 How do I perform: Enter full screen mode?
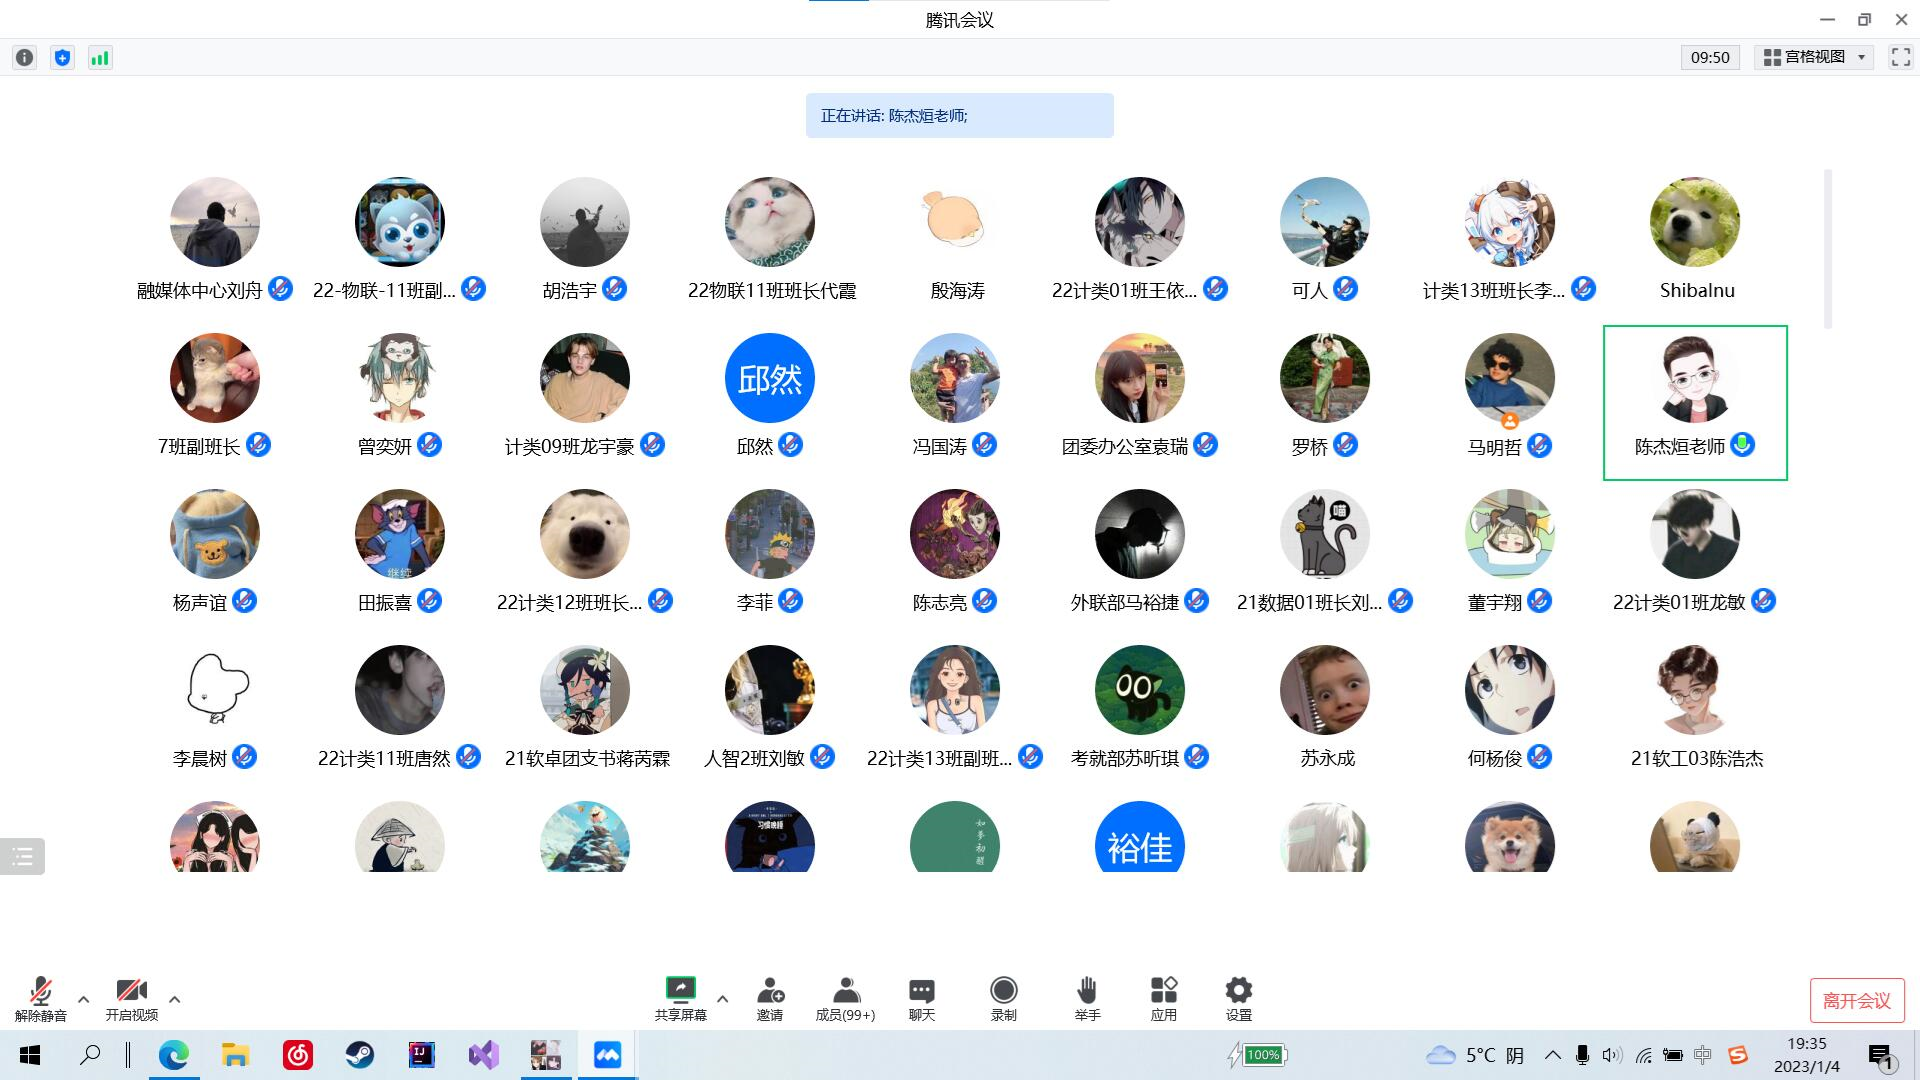[1900, 58]
